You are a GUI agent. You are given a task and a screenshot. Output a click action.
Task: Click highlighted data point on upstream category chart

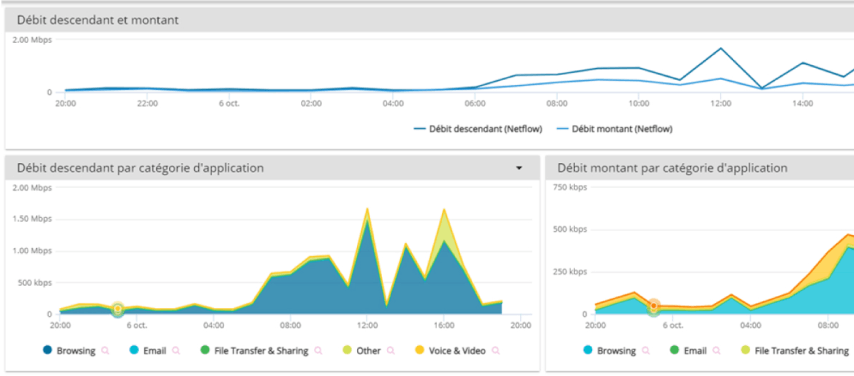point(654,306)
